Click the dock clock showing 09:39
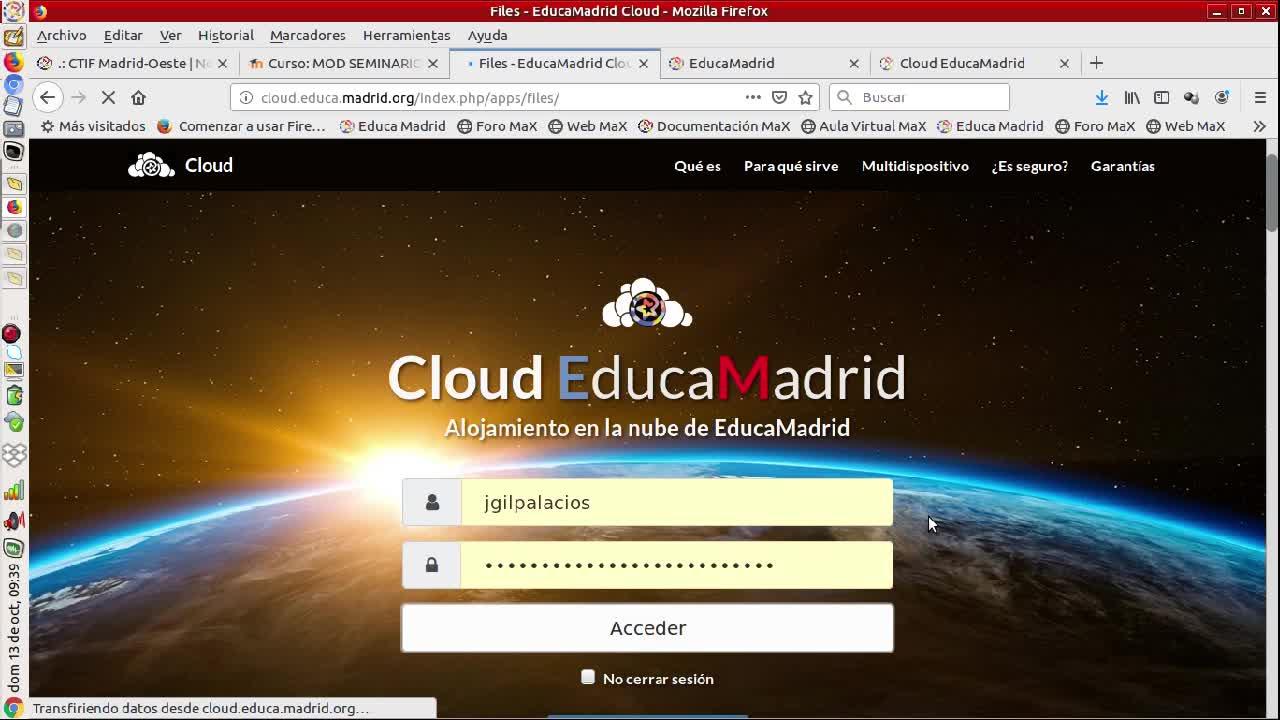Image resolution: width=1280 pixels, height=720 pixels. (x=14, y=628)
